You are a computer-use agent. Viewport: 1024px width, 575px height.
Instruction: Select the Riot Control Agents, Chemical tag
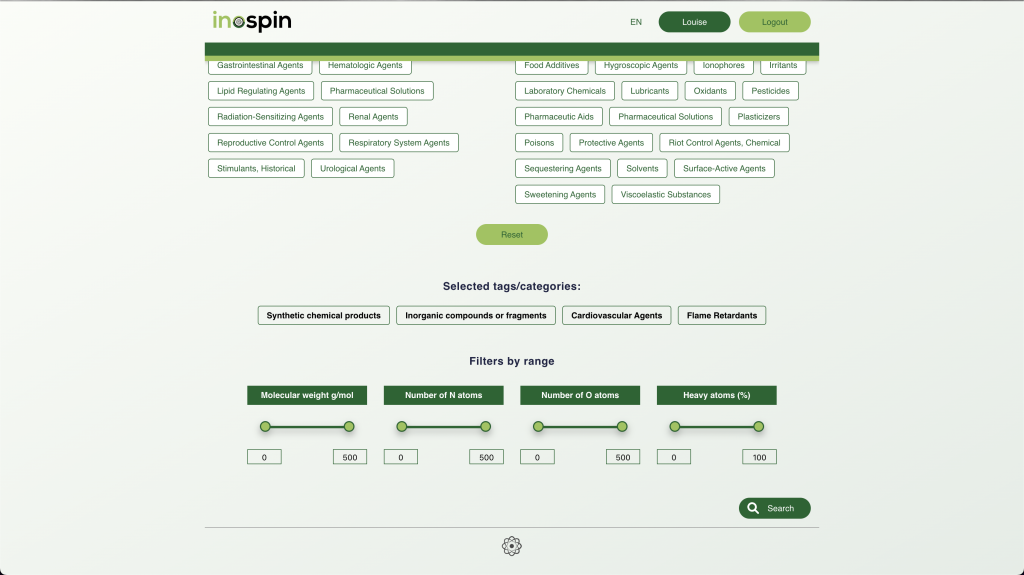pos(724,142)
